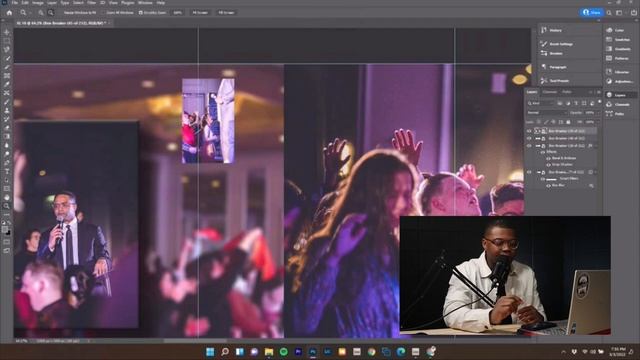Set the foreground color swatch
The height and width of the screenshot is (360, 640).
[x=5, y=230]
